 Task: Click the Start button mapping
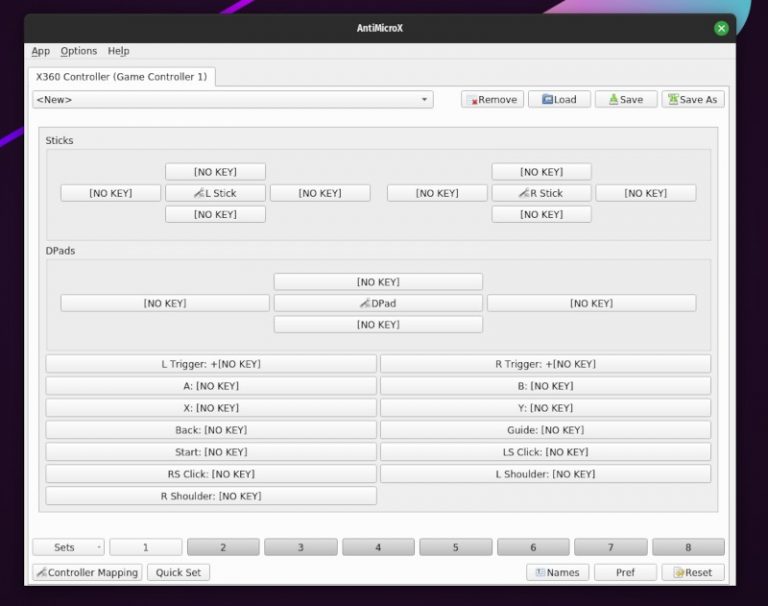click(211, 452)
